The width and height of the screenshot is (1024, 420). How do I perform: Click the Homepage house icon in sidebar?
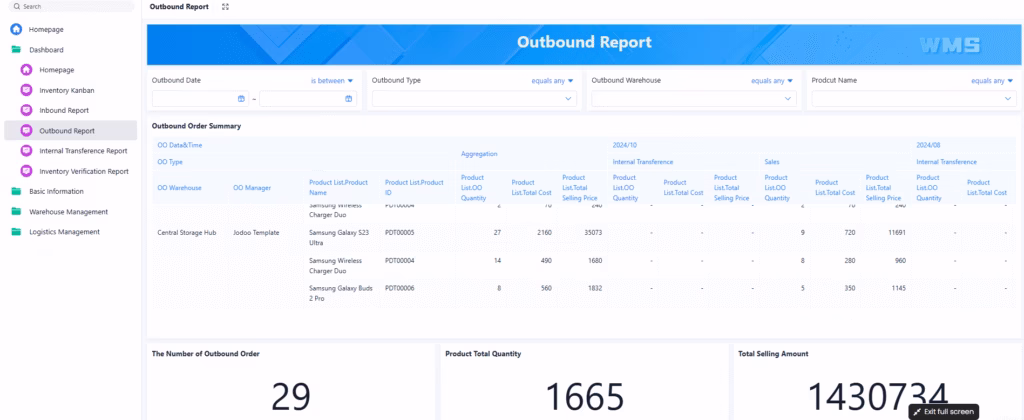coord(16,29)
